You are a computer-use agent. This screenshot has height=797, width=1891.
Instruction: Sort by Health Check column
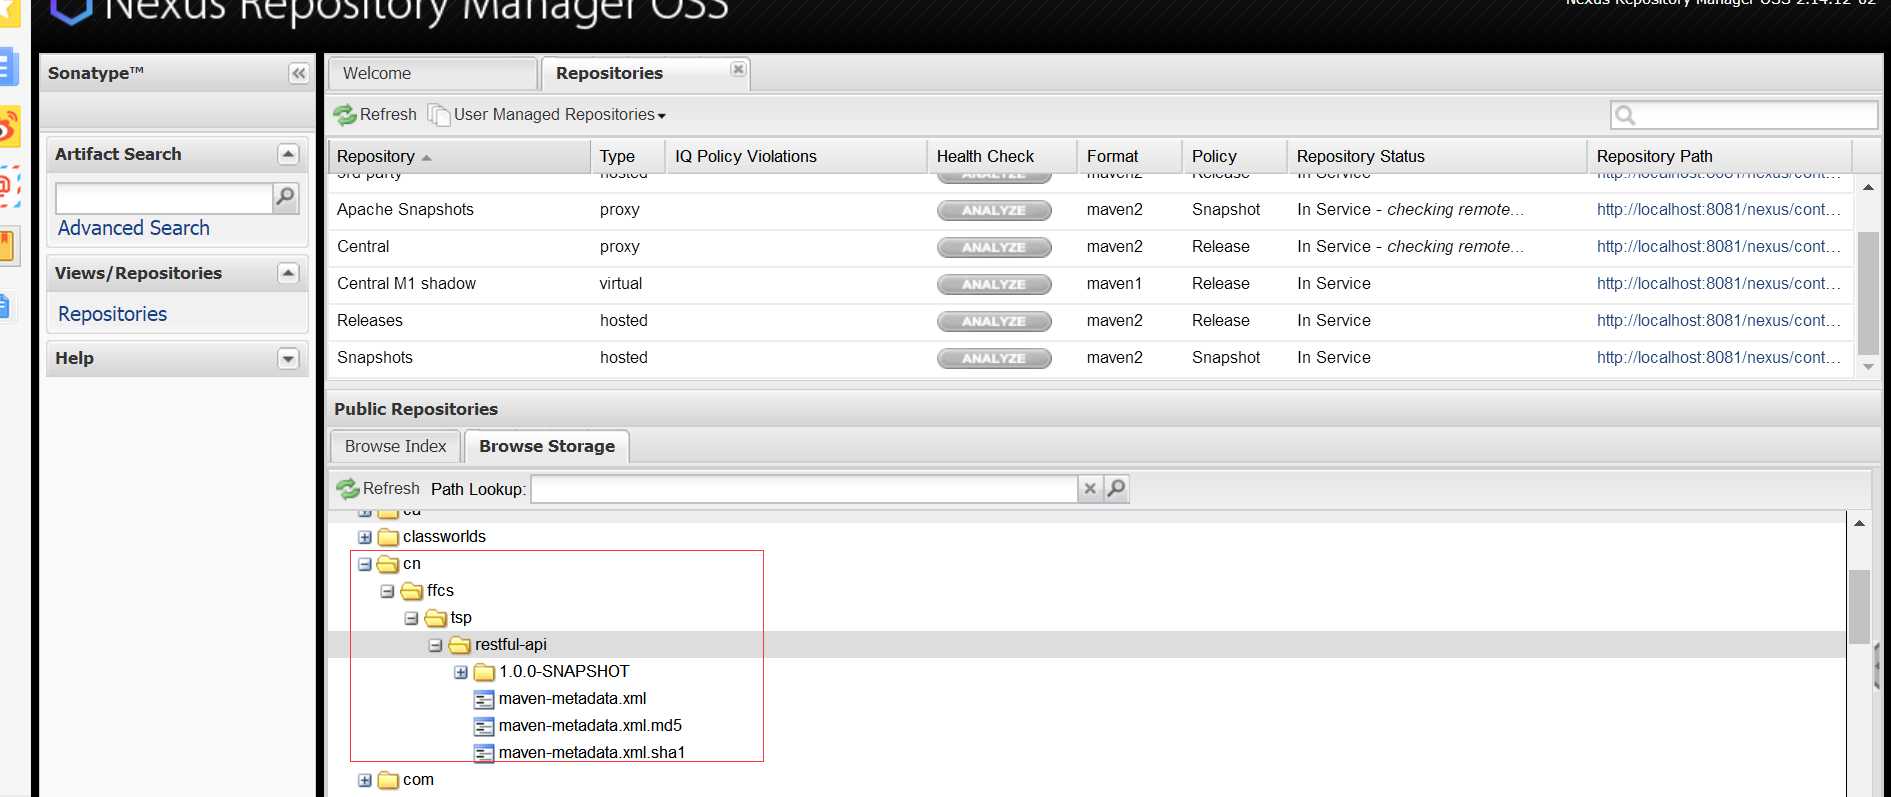(x=1002, y=156)
